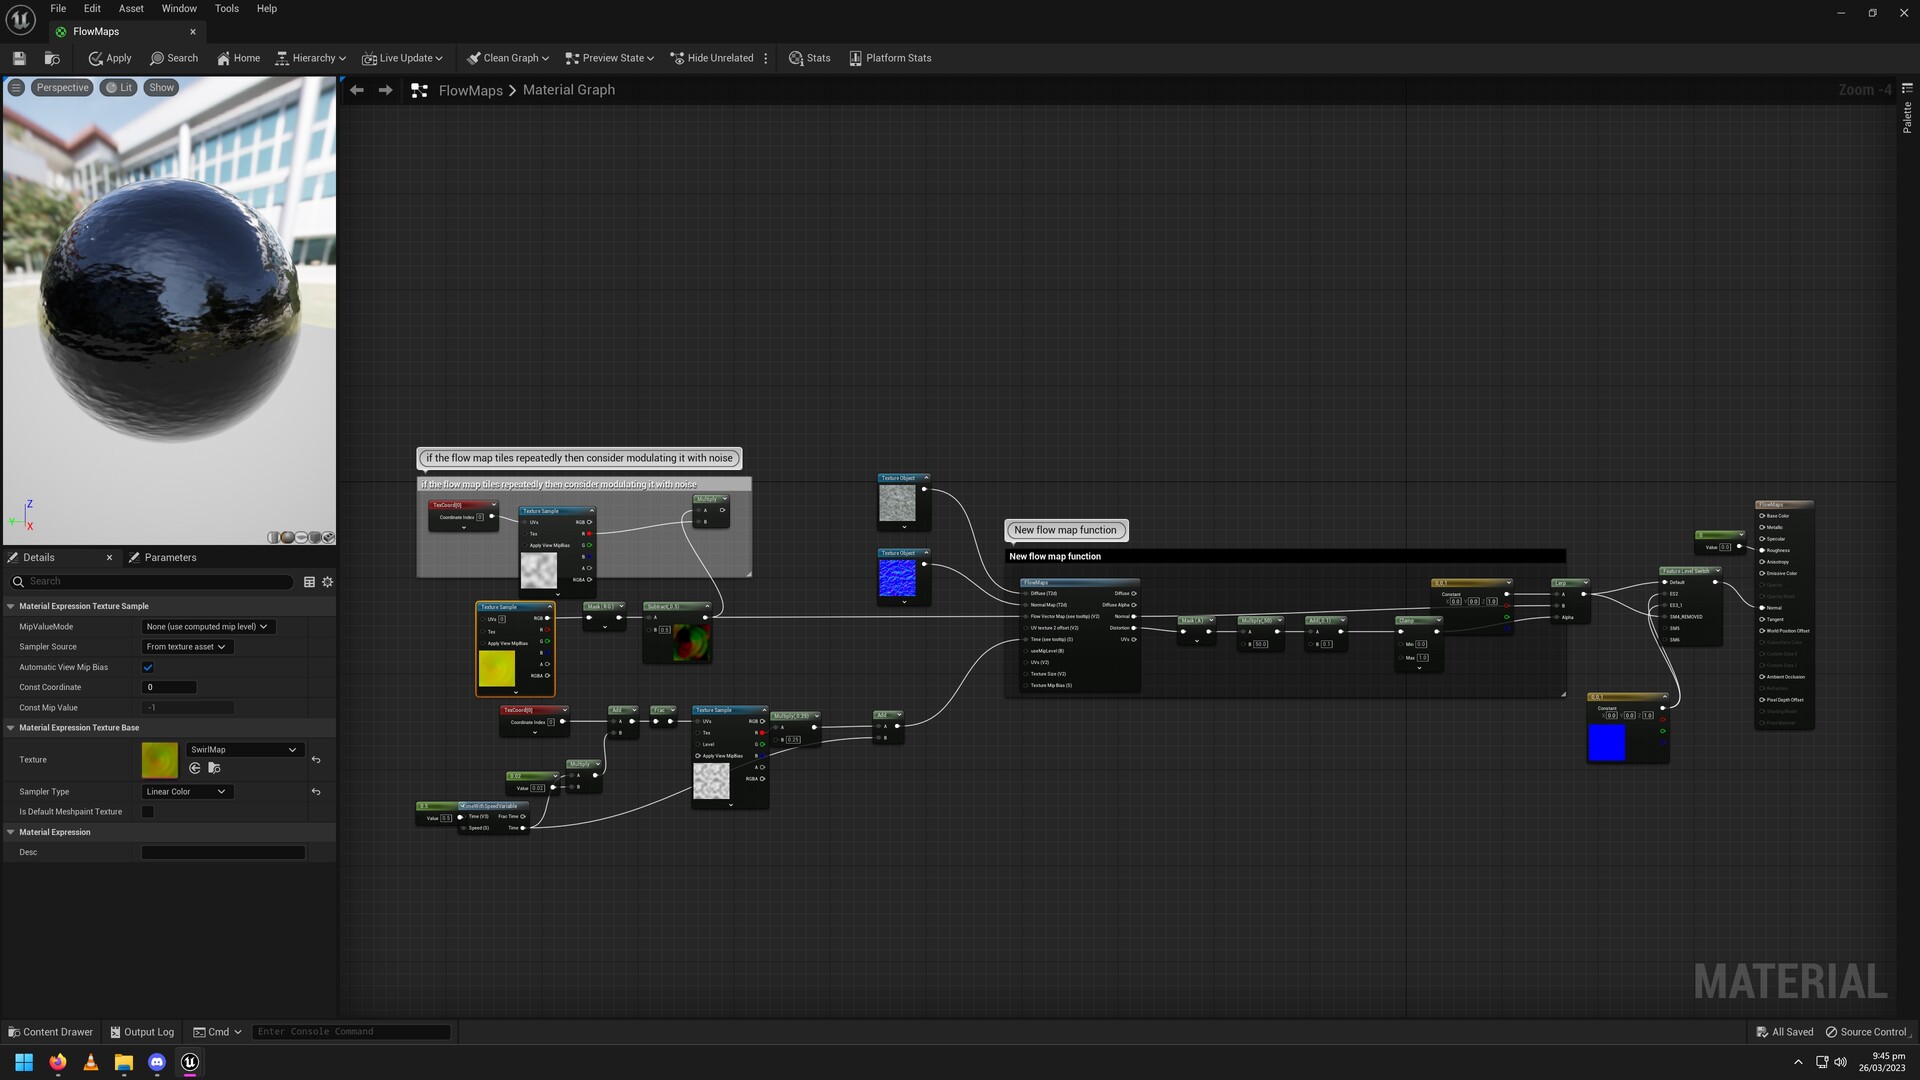
Task: Click the FlowMaps breadcrumb link
Action: 470,90
